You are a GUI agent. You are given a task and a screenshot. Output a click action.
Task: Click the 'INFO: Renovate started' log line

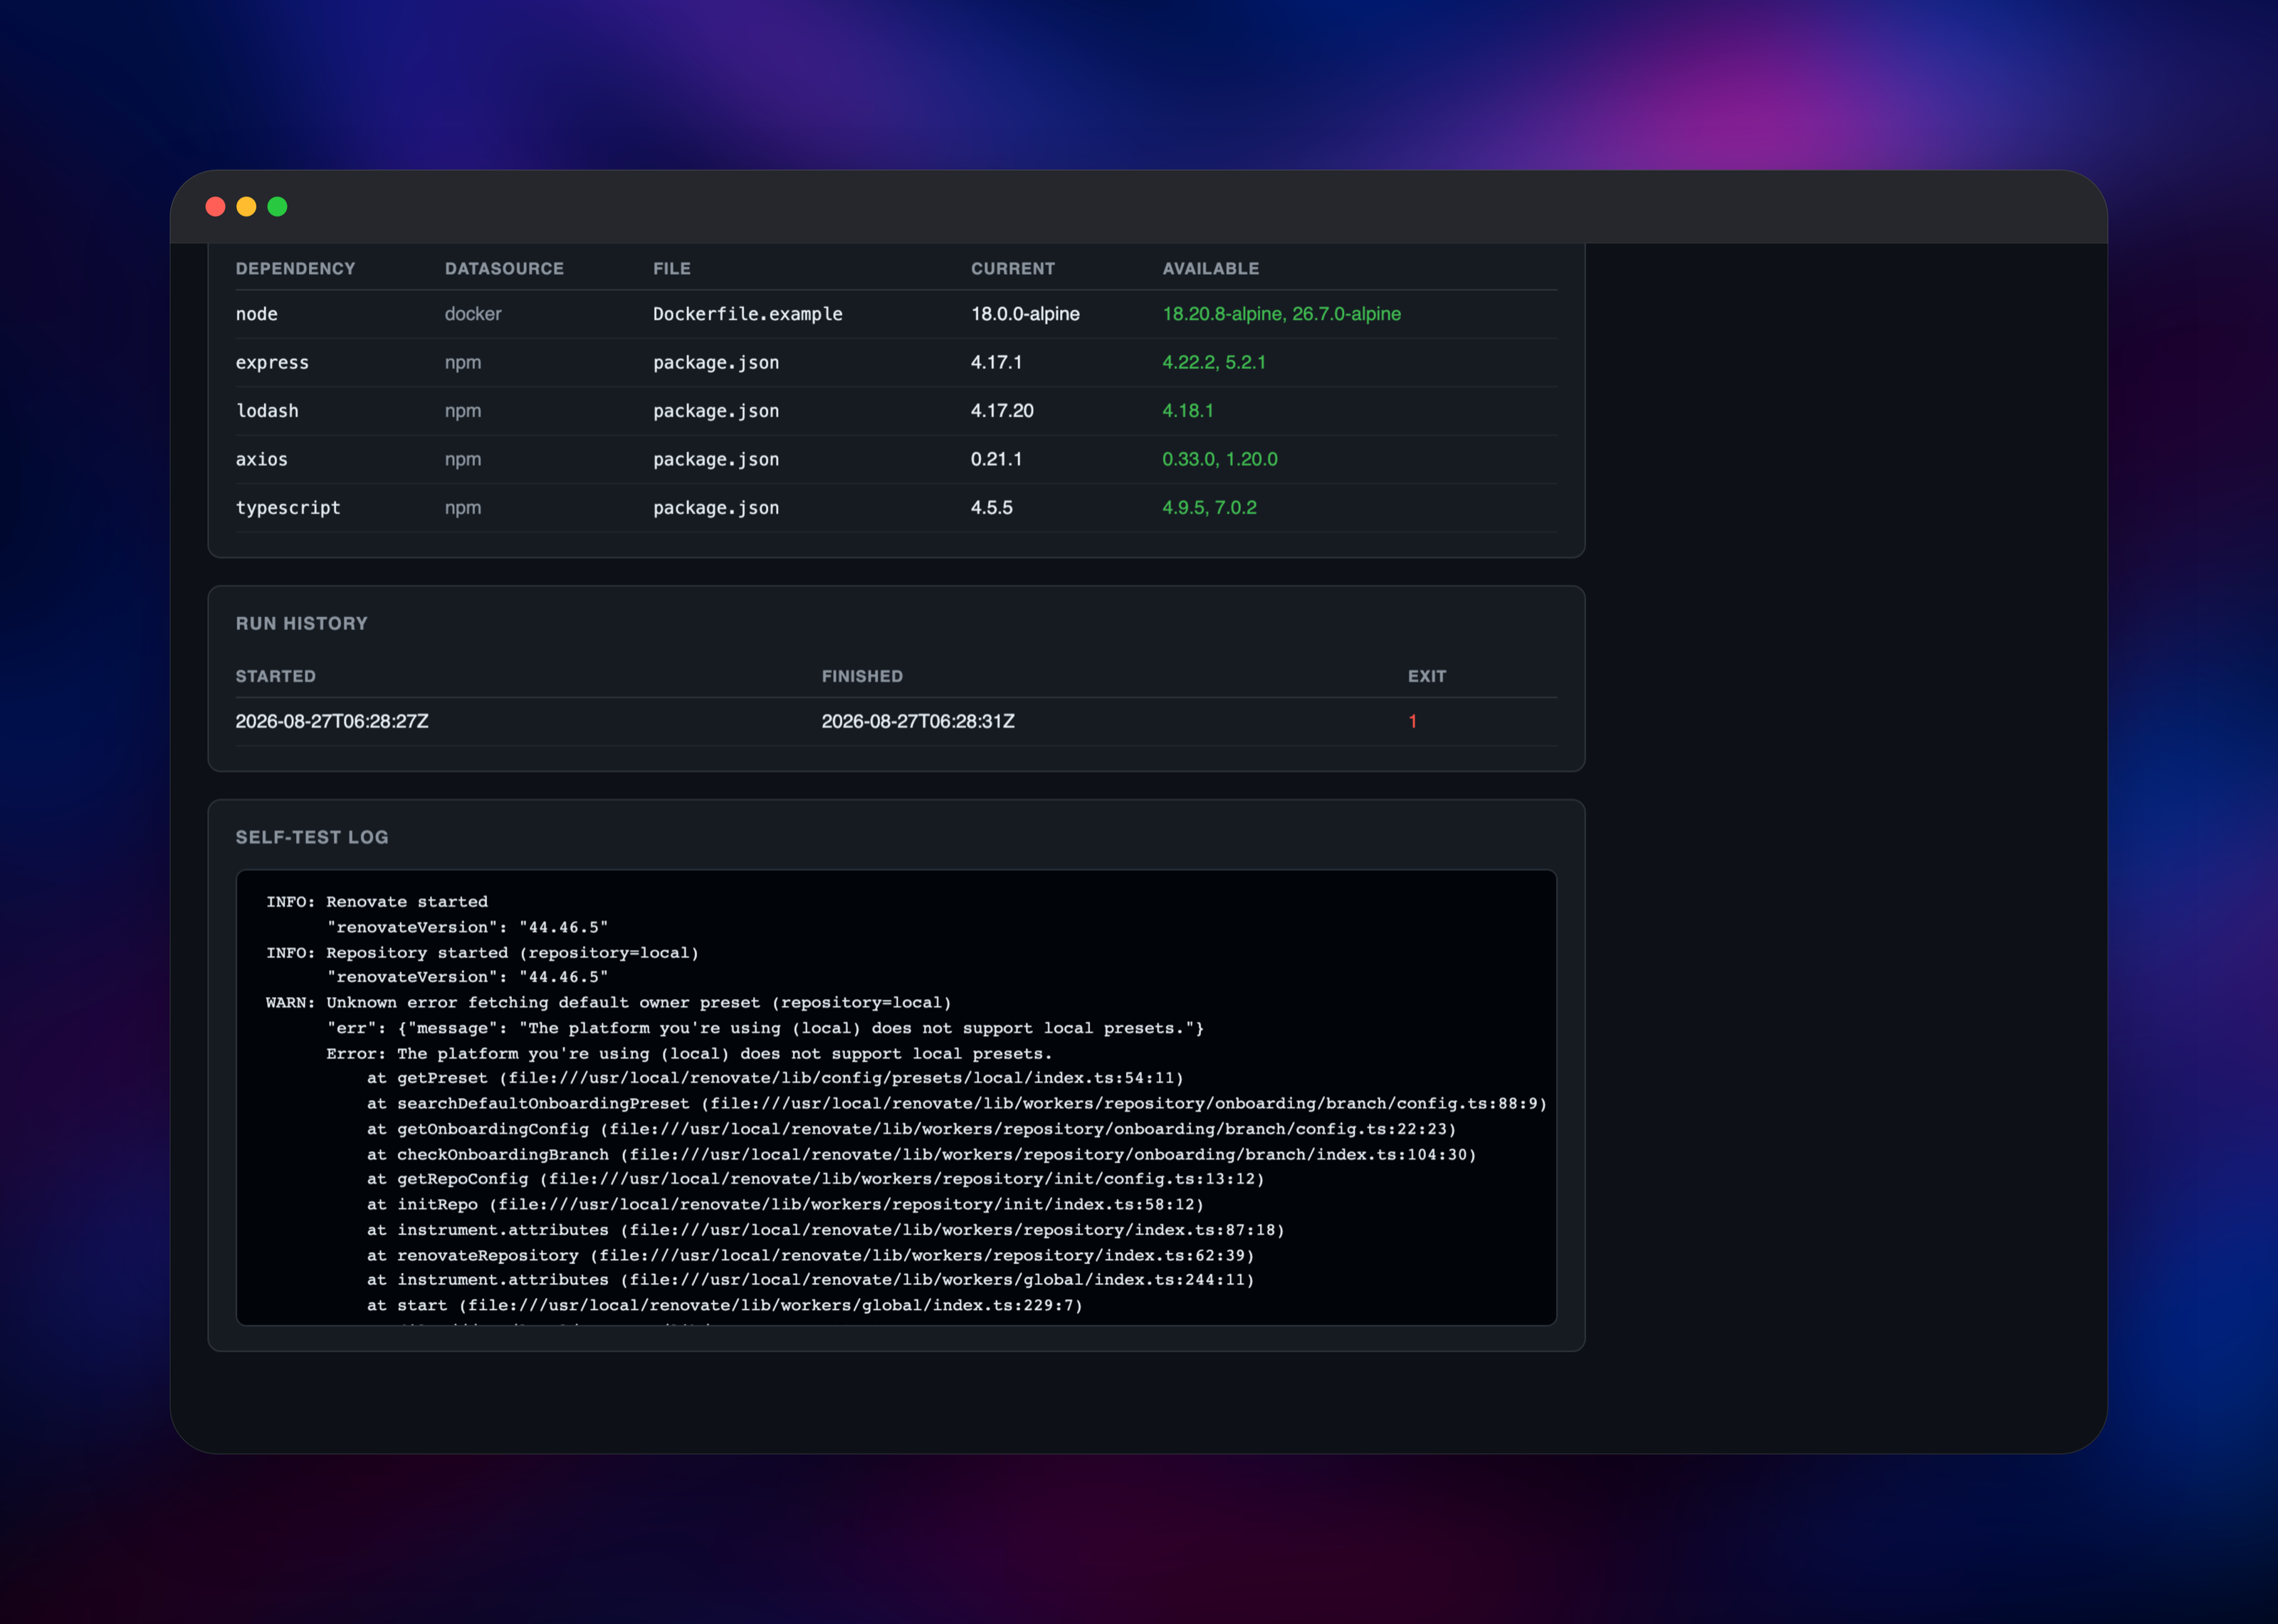tap(377, 902)
